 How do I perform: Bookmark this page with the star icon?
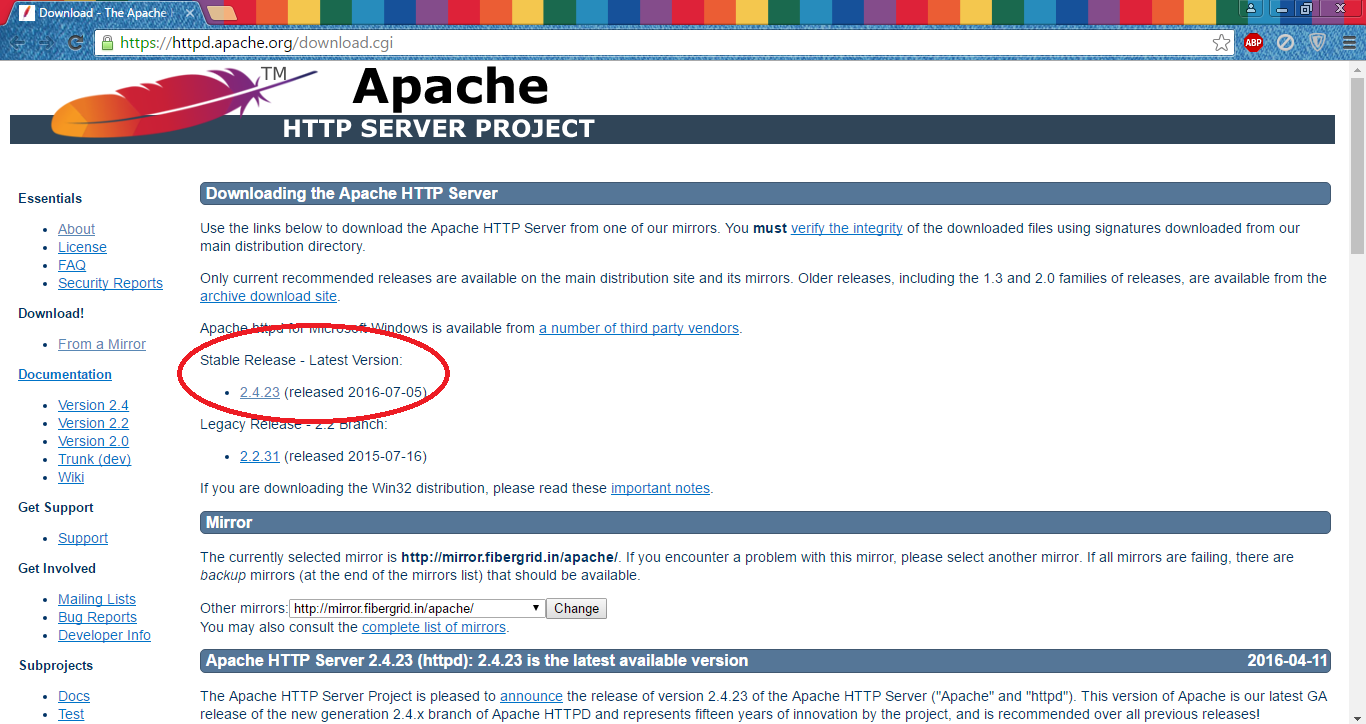click(1221, 43)
